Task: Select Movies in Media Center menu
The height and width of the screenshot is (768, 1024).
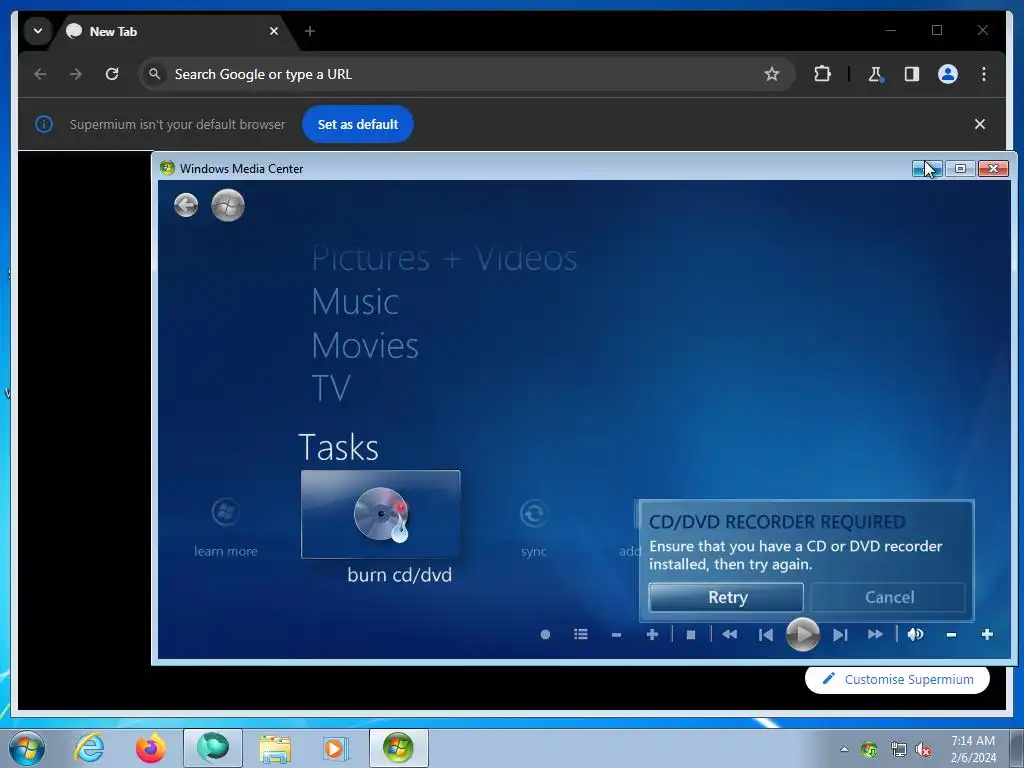Action: pyautogui.click(x=365, y=345)
